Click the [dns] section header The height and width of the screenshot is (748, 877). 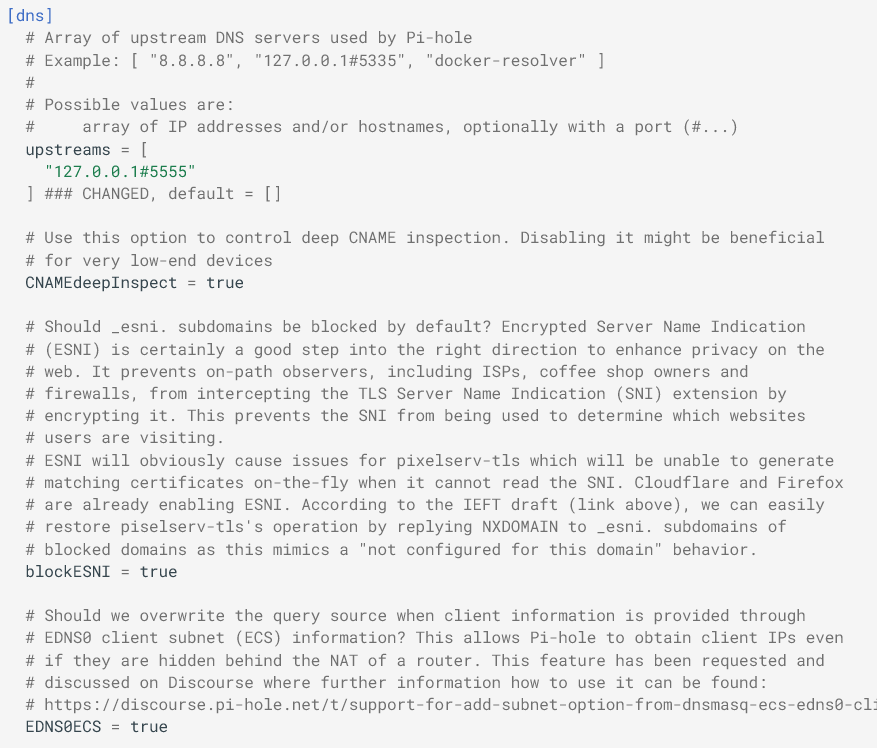point(30,16)
